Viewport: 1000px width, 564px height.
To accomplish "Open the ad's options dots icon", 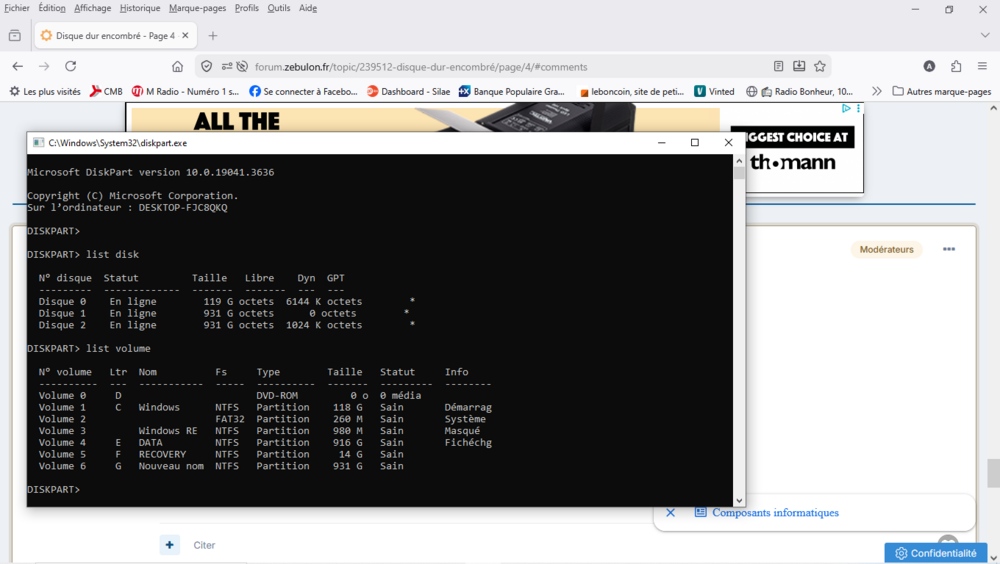I will coord(858,108).
